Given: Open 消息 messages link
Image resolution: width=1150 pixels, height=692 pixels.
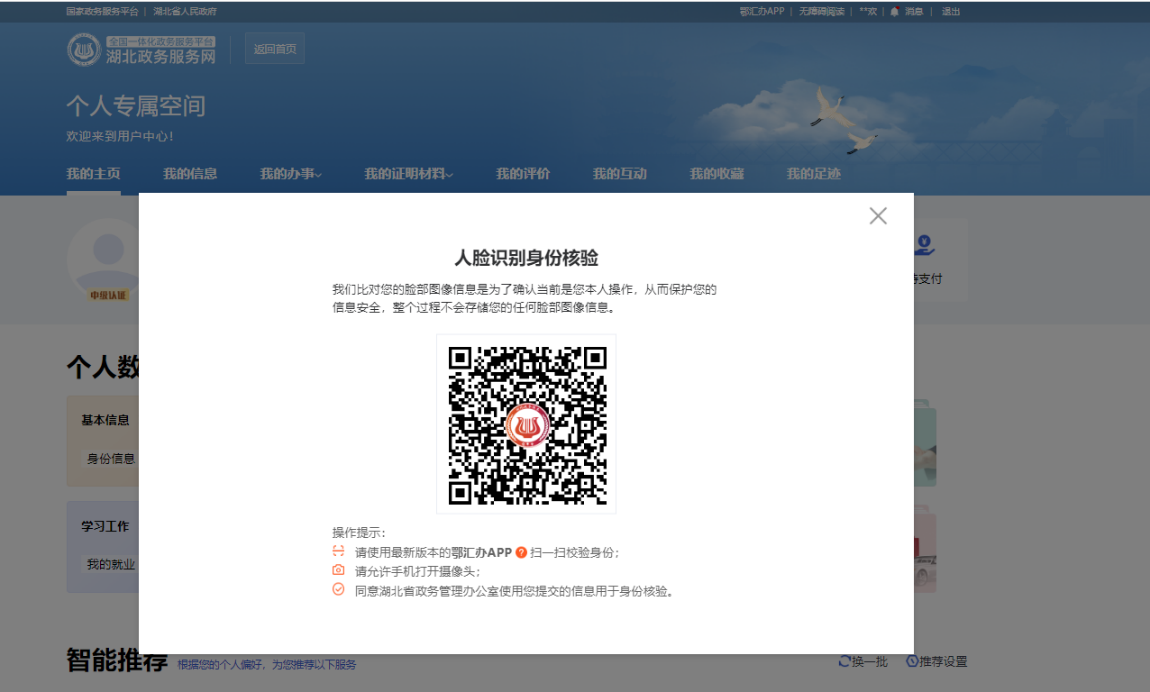Looking at the screenshot, I should click(x=914, y=11).
